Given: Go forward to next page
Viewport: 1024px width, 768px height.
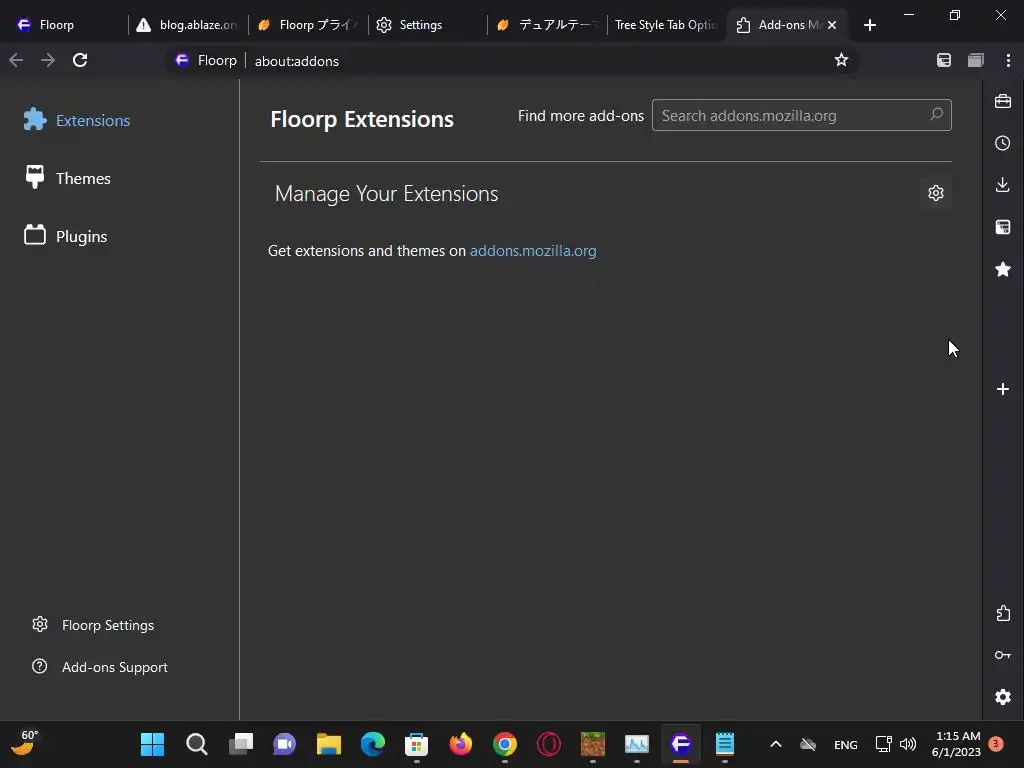Looking at the screenshot, I should [x=48, y=61].
